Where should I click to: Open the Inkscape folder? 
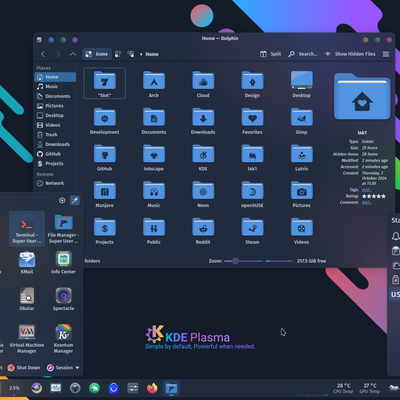pyautogui.click(x=154, y=157)
